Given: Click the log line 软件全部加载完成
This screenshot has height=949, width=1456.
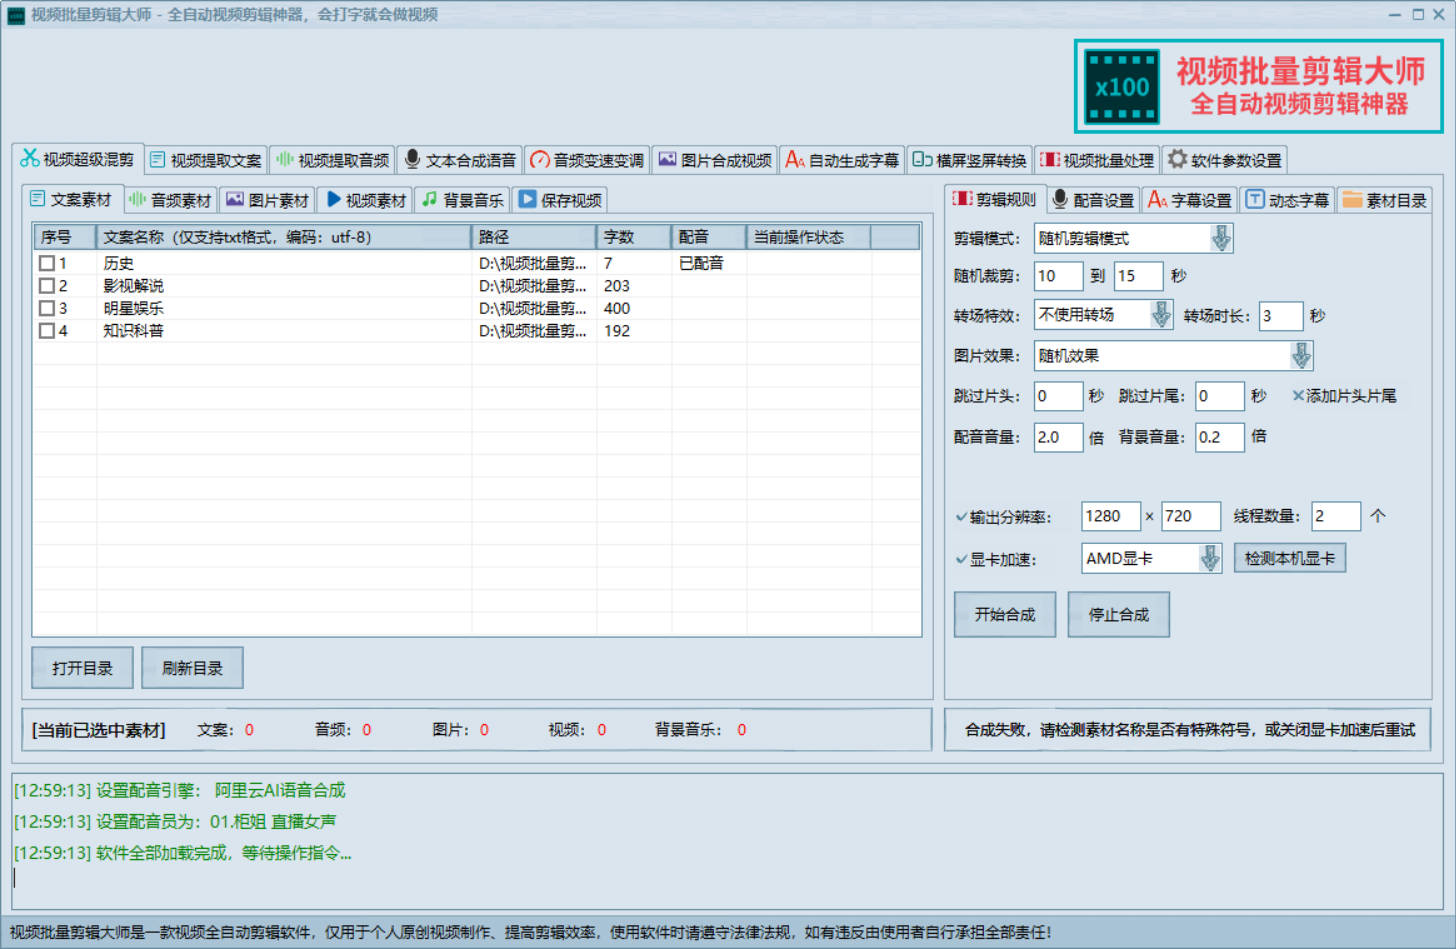Looking at the screenshot, I should coord(183,853).
